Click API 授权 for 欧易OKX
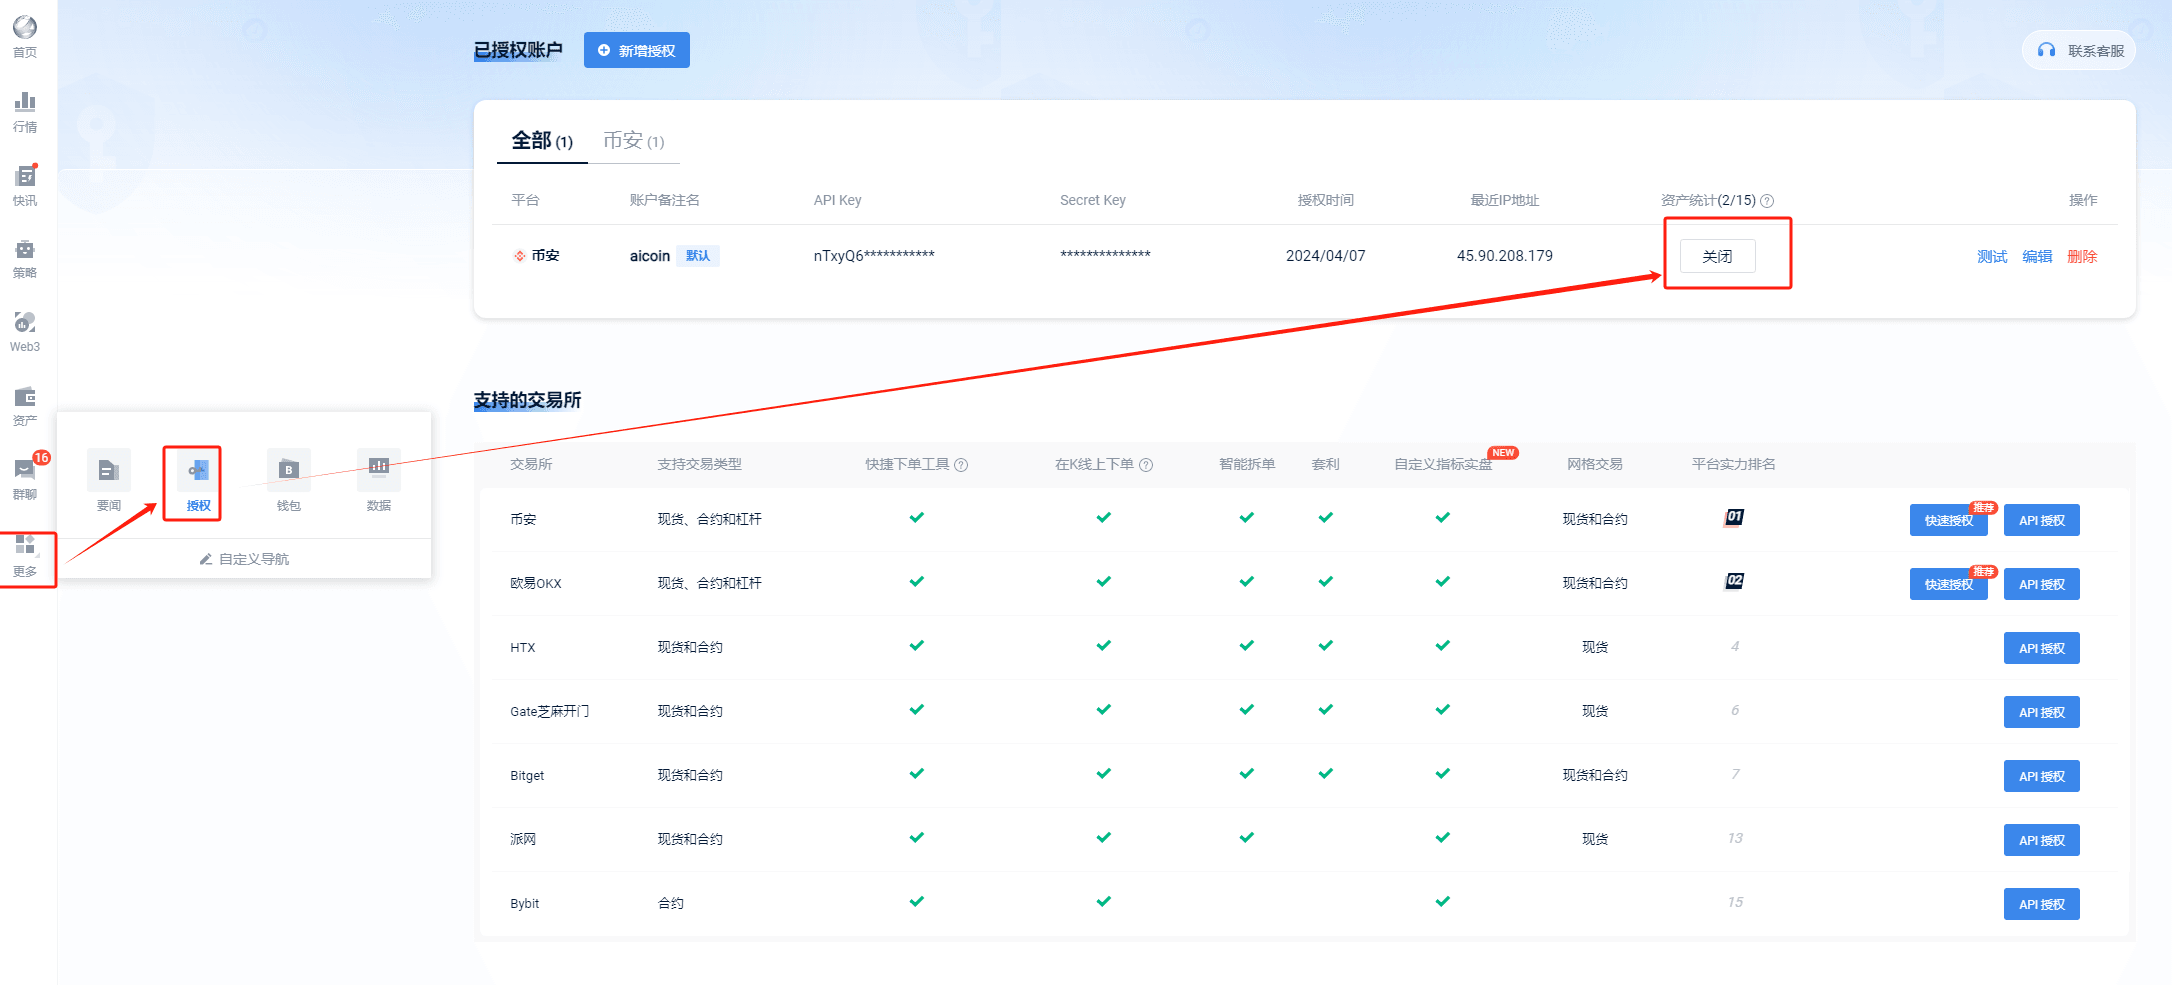2172x985 pixels. click(2042, 584)
